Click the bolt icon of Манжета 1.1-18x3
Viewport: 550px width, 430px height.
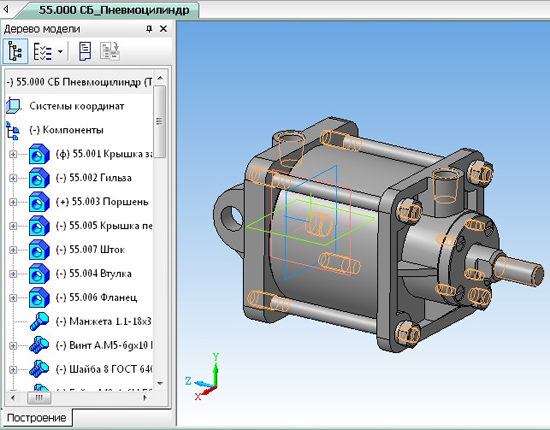[x=39, y=321]
